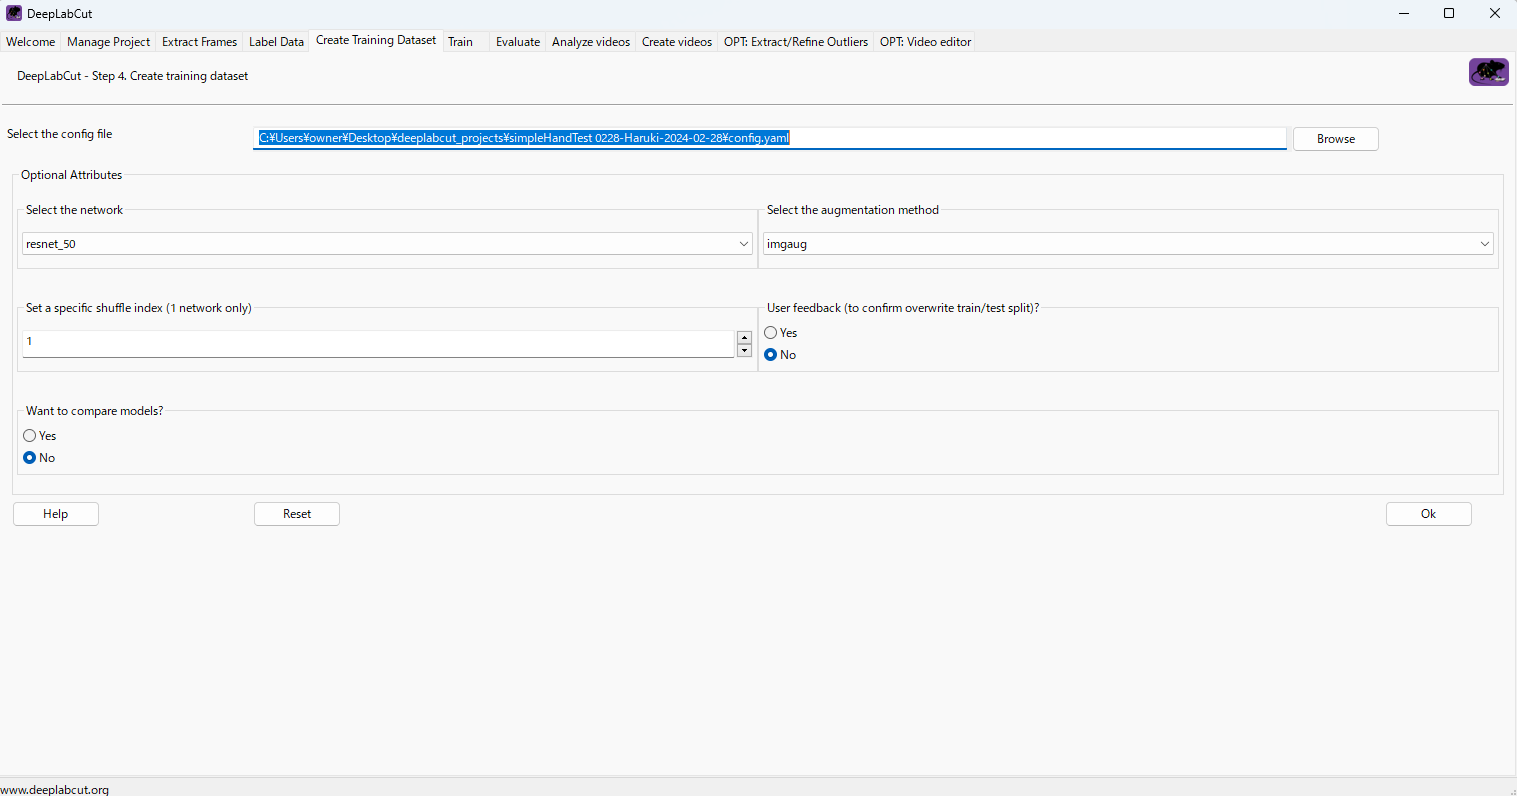1517x796 pixels.
Task: Click the DeepLabCut title bar app icon
Action: pyautogui.click(x=14, y=13)
